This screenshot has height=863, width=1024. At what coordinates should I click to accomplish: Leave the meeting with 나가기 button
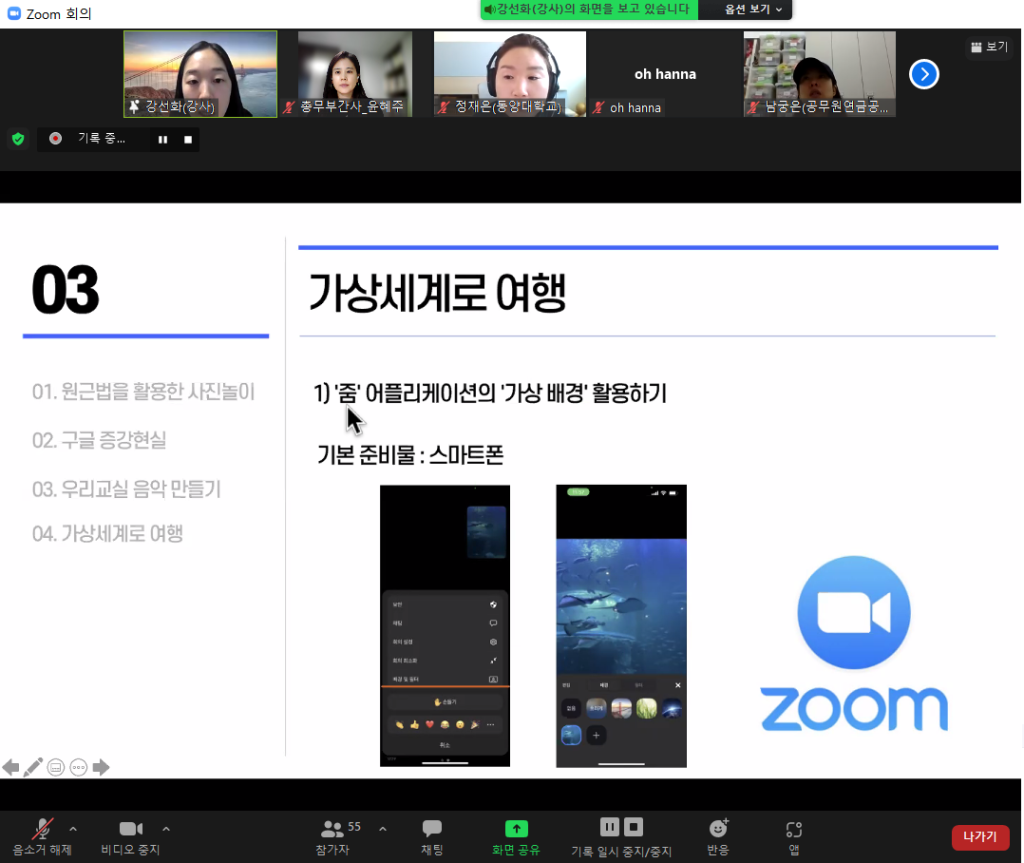(x=979, y=837)
